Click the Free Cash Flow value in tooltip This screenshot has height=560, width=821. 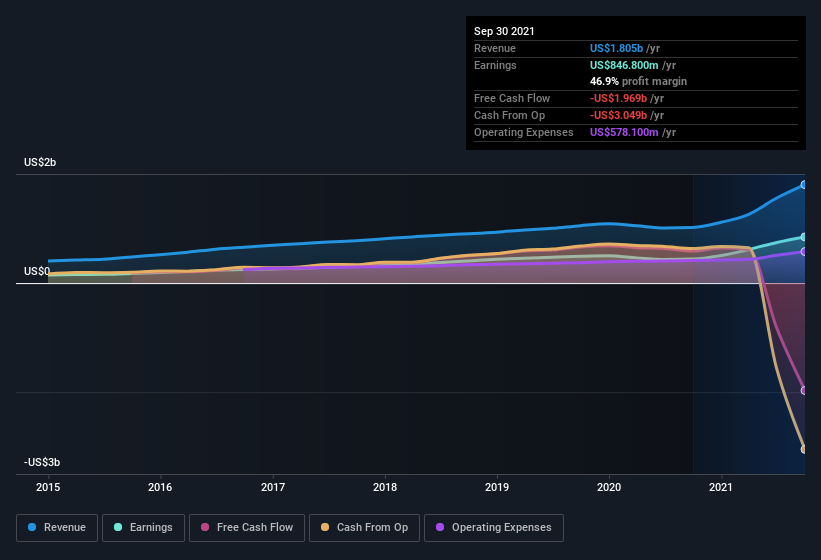pos(618,98)
